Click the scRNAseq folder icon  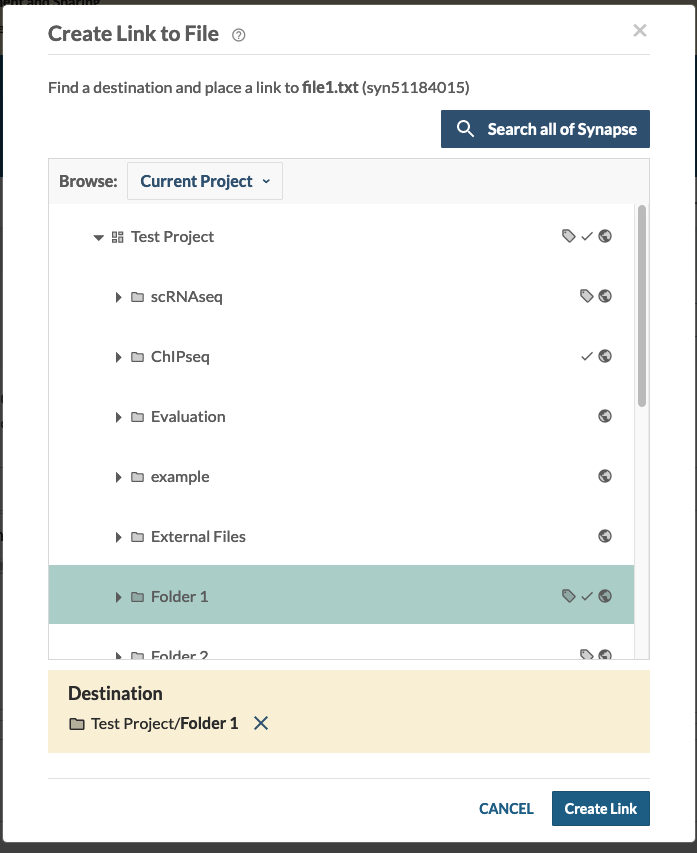pyautogui.click(x=138, y=297)
